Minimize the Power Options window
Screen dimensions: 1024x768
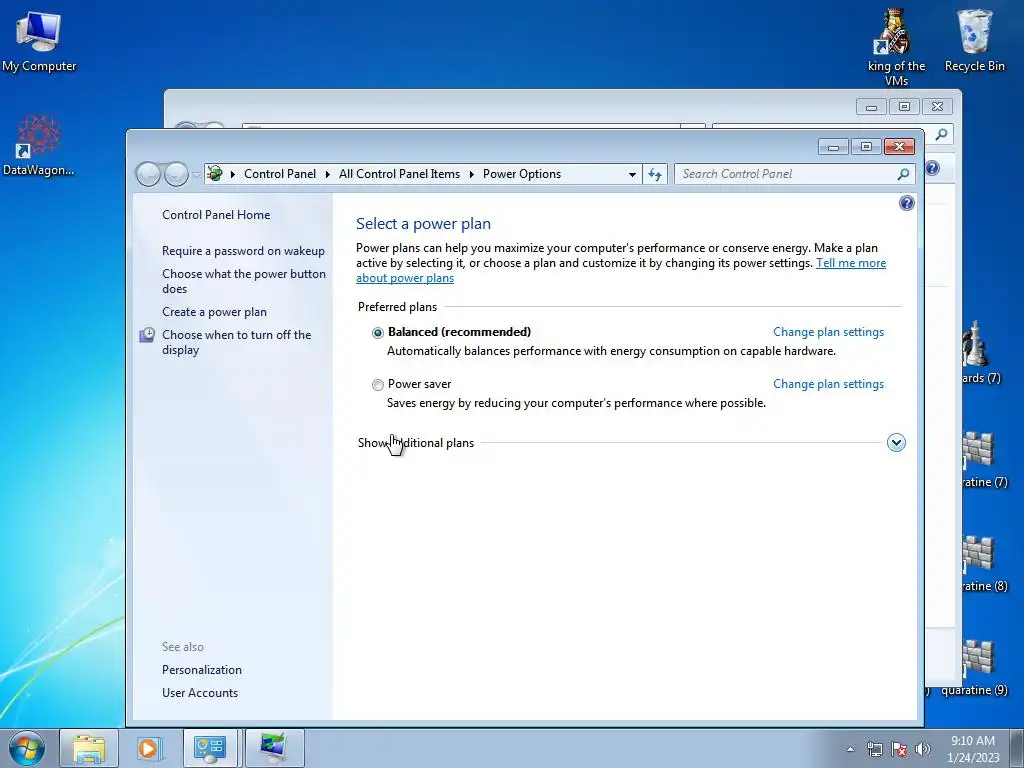pyautogui.click(x=833, y=147)
